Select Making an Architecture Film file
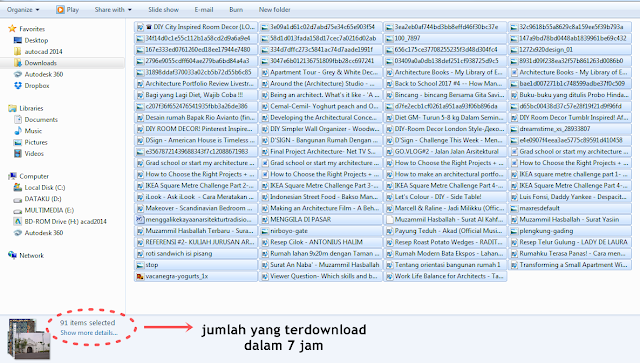Image resolution: width=640 pixels, height=363 pixels. pos(320,208)
